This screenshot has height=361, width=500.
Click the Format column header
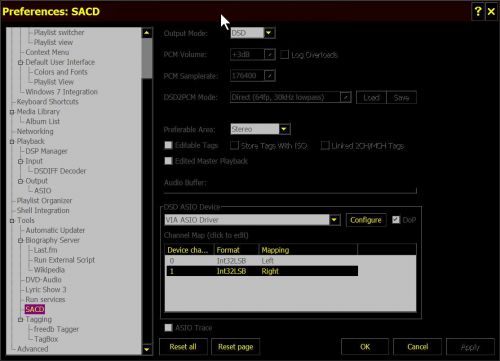click(236, 250)
